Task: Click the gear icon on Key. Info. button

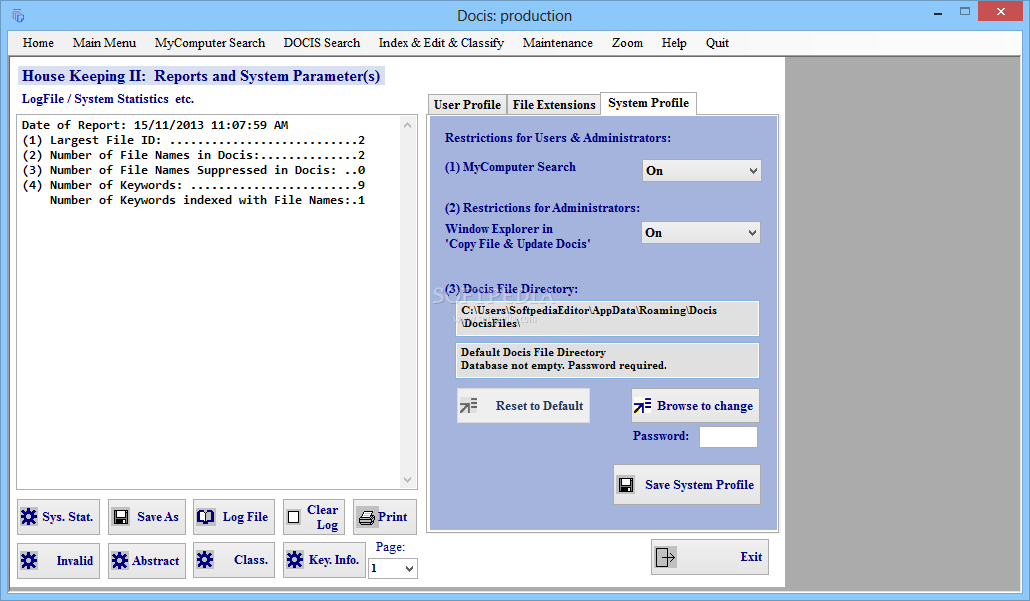Action: click(295, 560)
